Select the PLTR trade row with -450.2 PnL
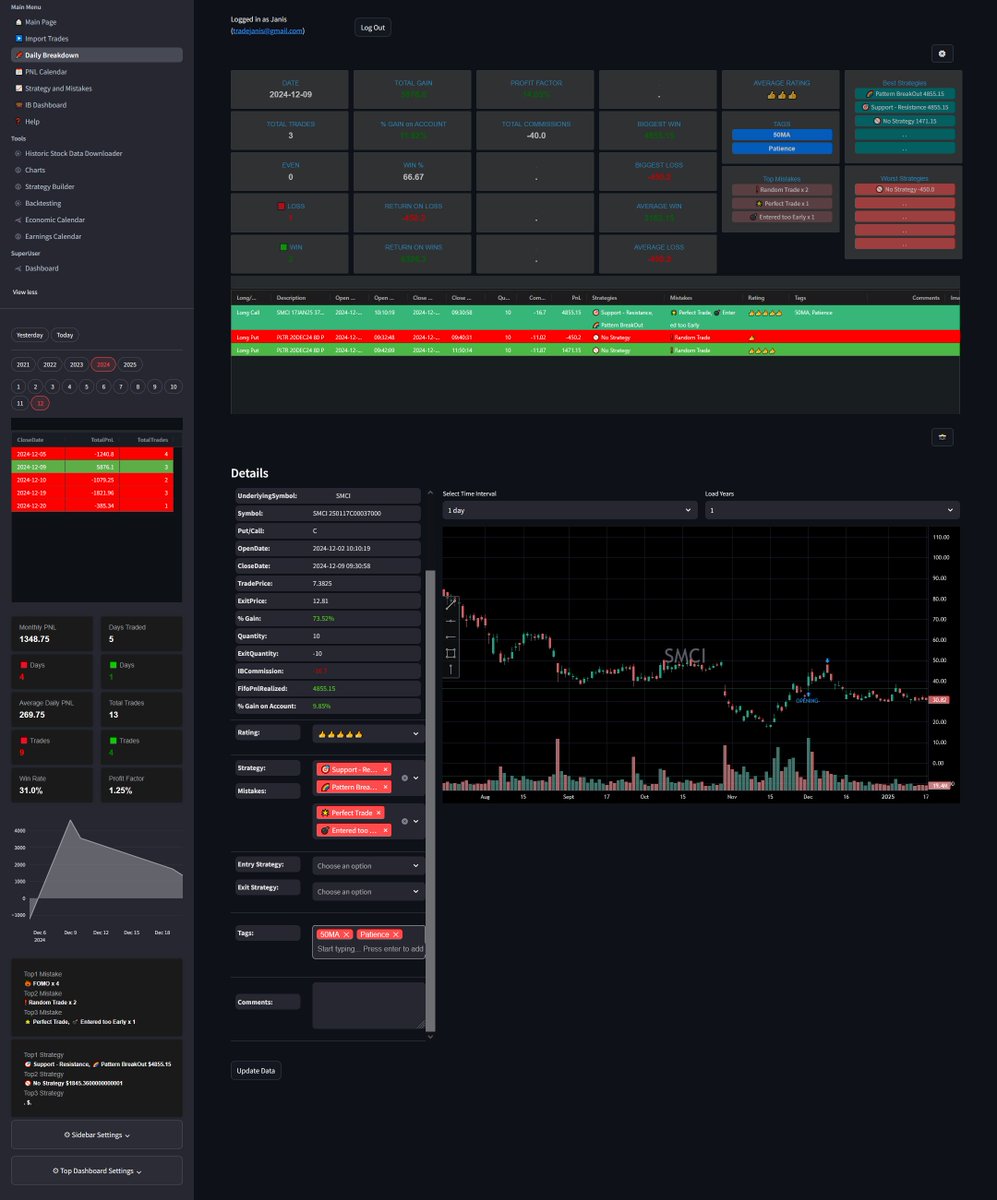Image resolution: width=997 pixels, height=1200 pixels. click(x=595, y=337)
